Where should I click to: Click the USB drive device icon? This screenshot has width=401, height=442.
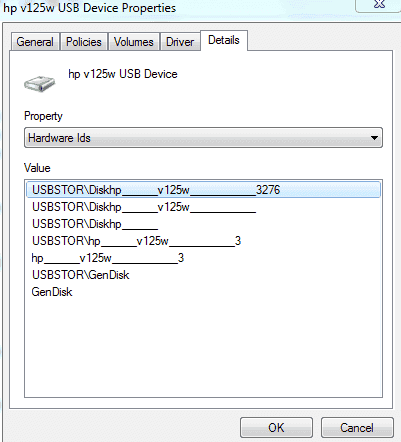pos(39,83)
